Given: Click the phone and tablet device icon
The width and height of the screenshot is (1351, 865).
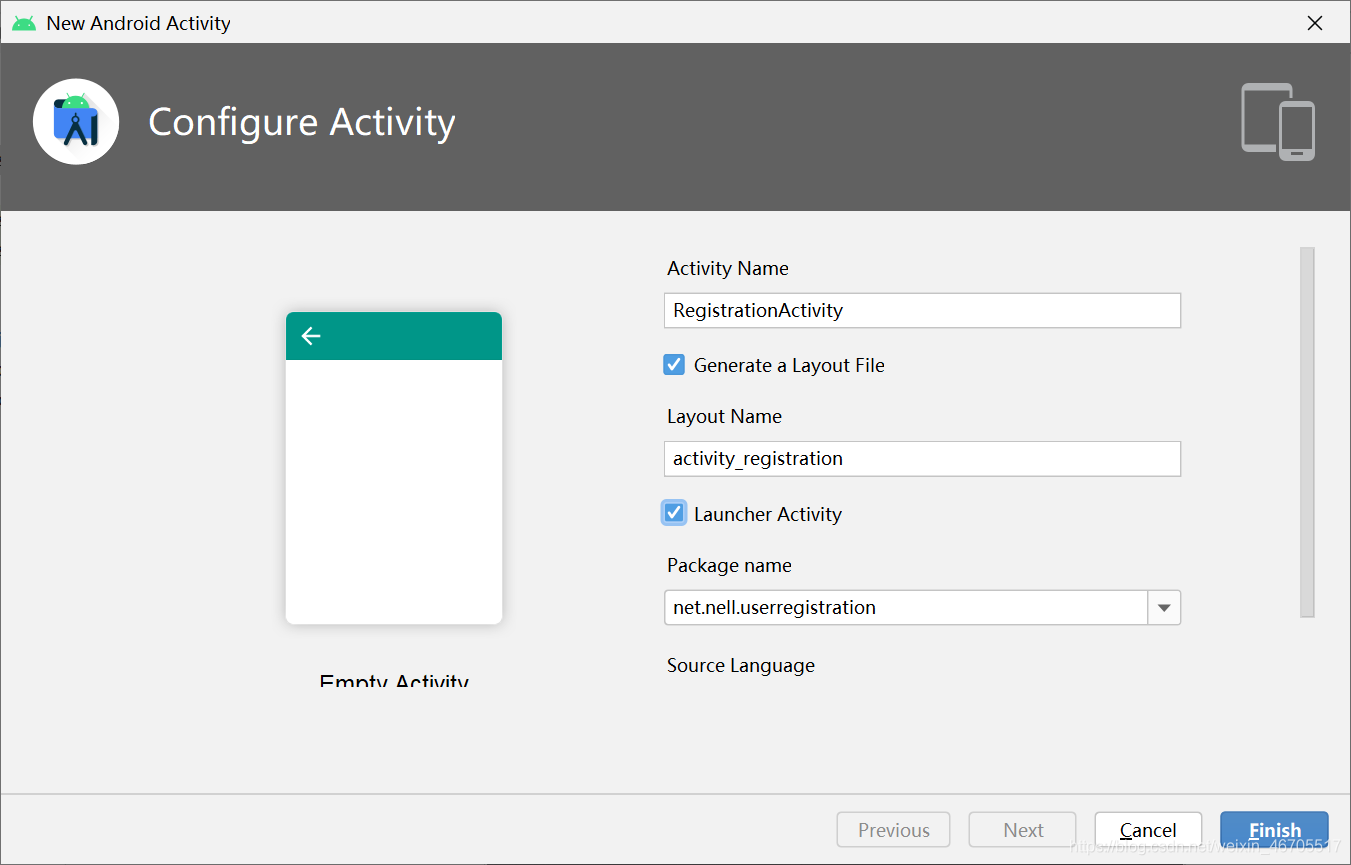Looking at the screenshot, I should tap(1278, 121).
